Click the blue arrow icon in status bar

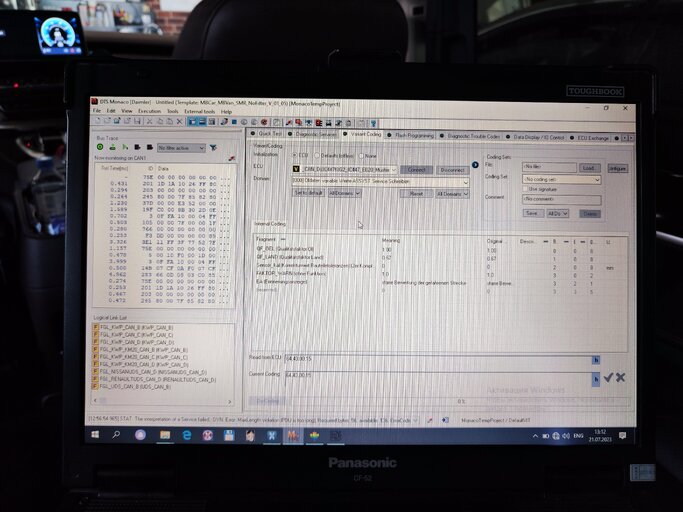pyautogui.click(x=445, y=420)
